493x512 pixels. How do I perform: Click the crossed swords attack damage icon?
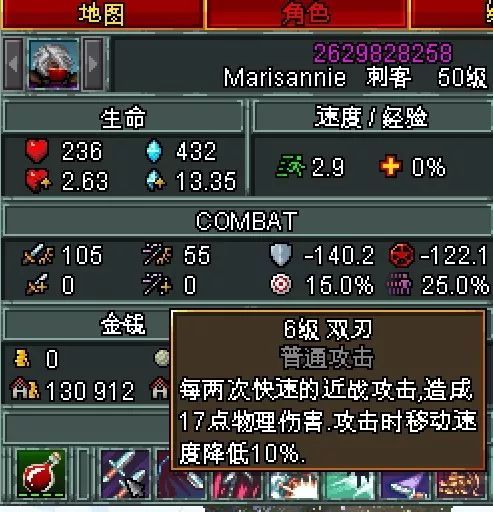[x=37, y=255]
